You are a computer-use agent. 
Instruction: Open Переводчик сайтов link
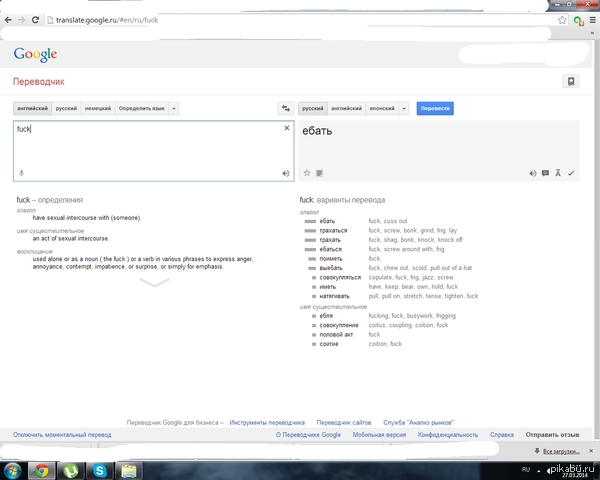[344, 423]
